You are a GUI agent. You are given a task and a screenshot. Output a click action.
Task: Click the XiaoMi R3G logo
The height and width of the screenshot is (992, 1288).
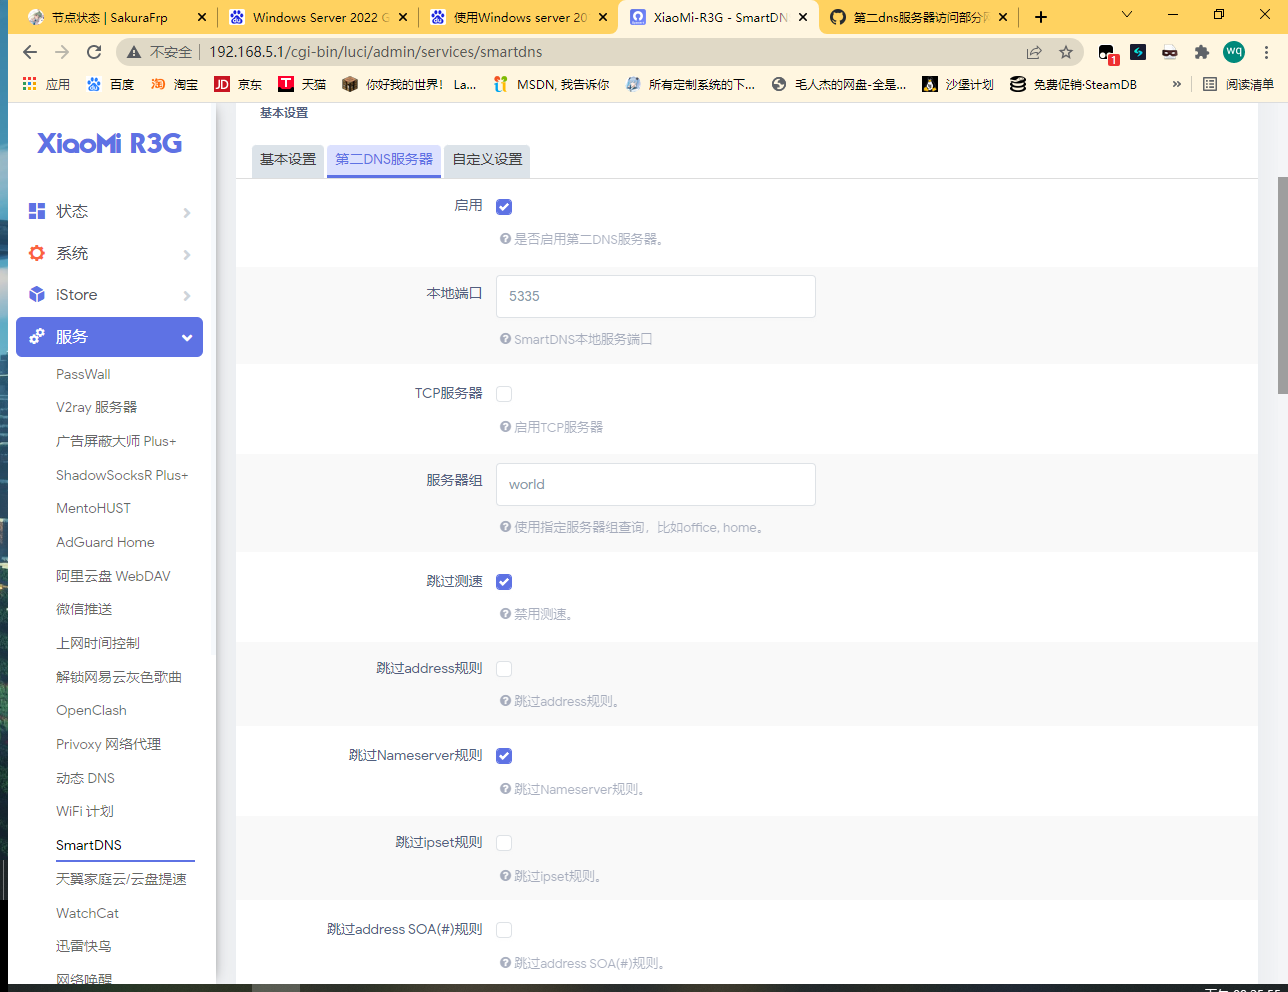tap(110, 143)
